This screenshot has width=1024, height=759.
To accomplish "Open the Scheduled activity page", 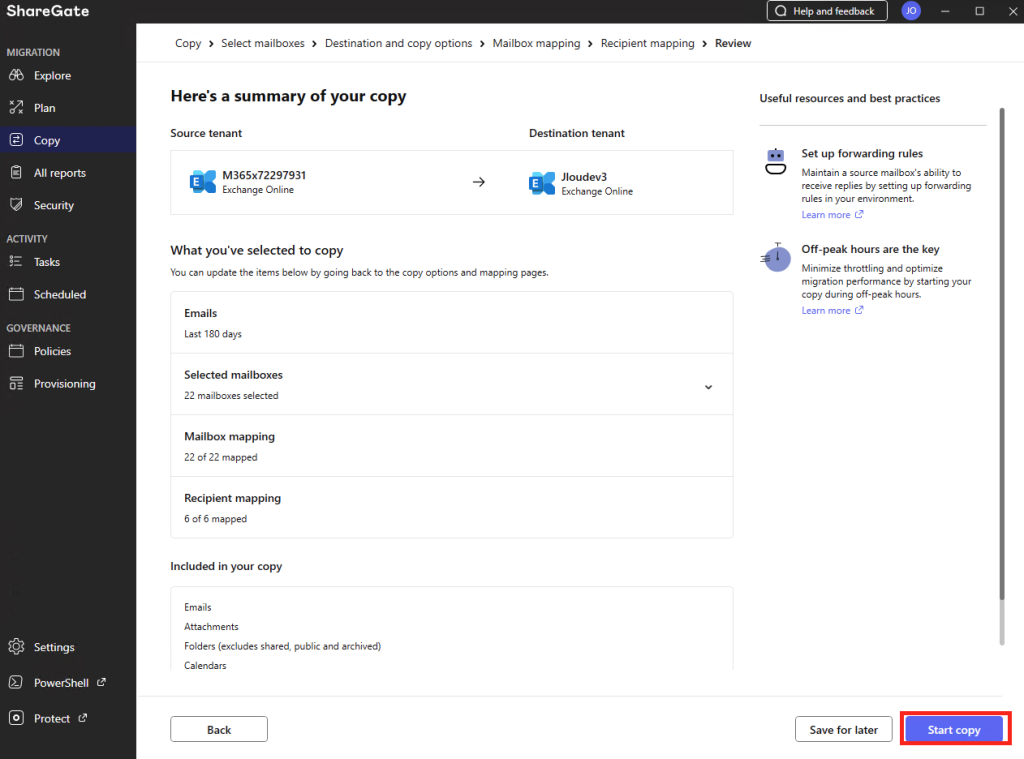I will (x=68, y=295).
